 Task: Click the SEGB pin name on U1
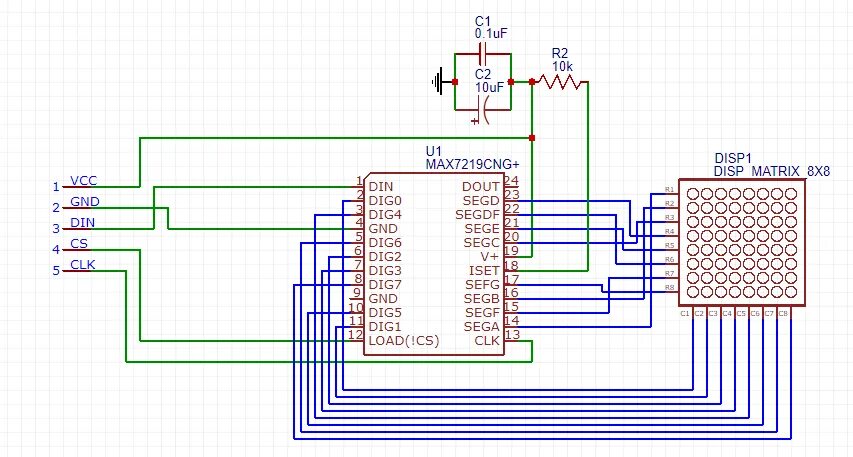click(x=481, y=299)
